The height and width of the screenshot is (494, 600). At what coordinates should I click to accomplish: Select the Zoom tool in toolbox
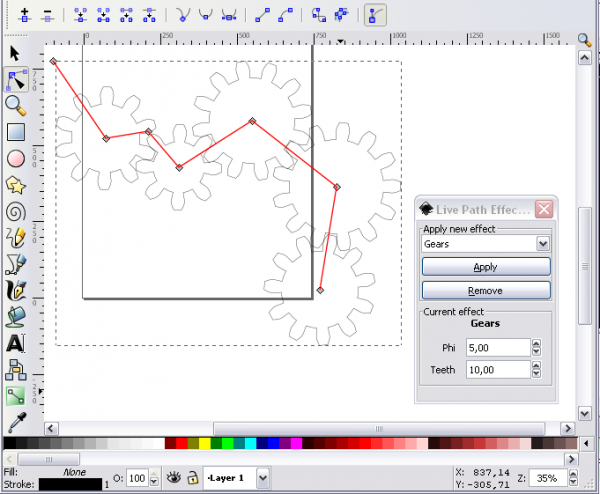tap(16, 106)
